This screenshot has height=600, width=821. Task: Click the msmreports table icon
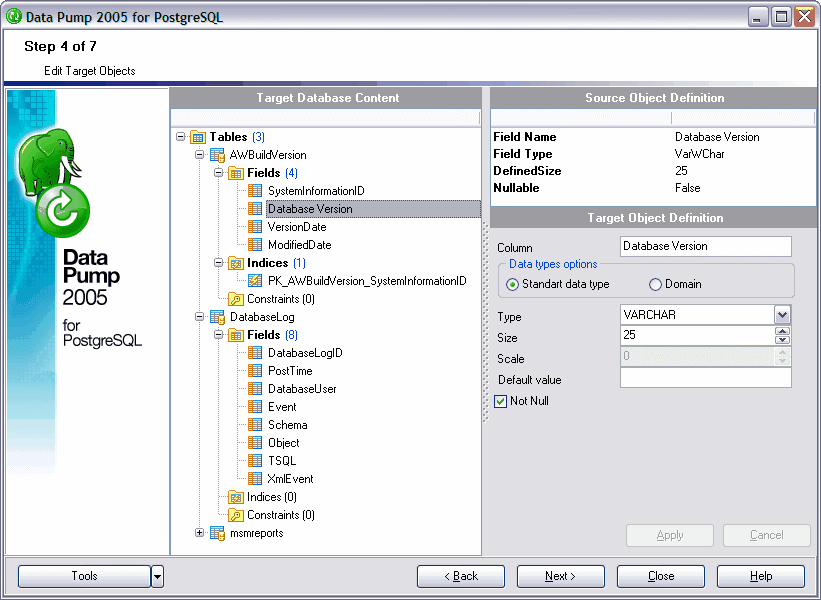217,533
